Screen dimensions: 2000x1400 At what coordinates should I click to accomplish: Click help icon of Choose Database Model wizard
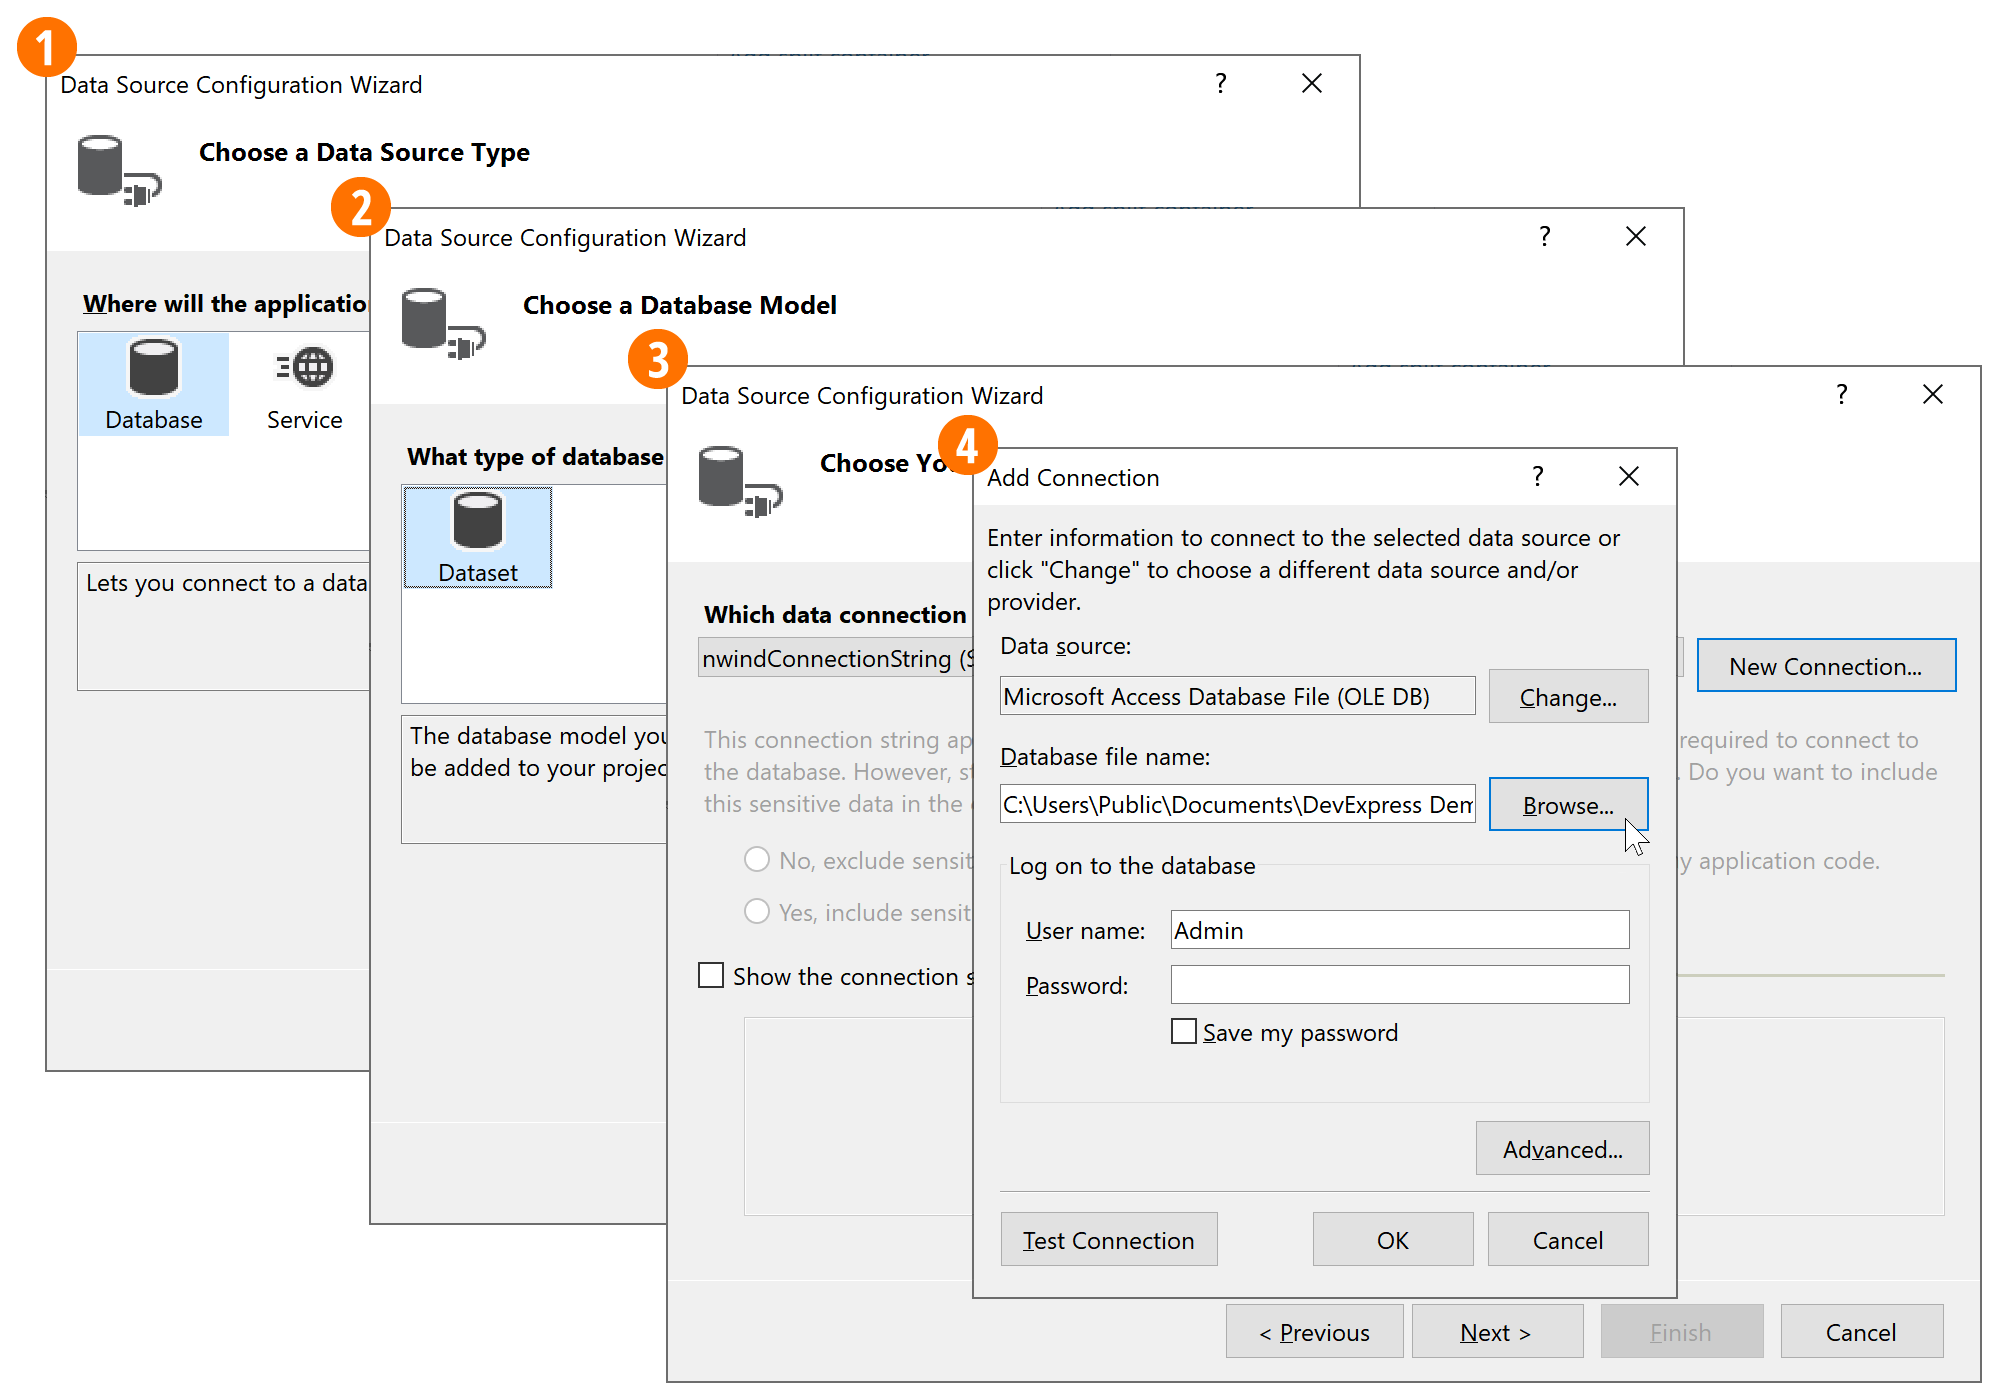[x=1544, y=237]
